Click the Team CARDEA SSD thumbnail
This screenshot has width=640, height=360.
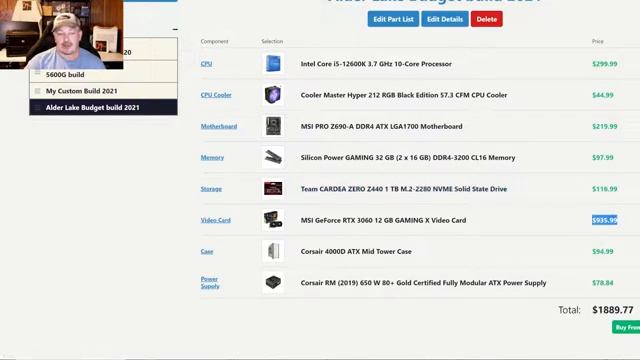[273, 189]
